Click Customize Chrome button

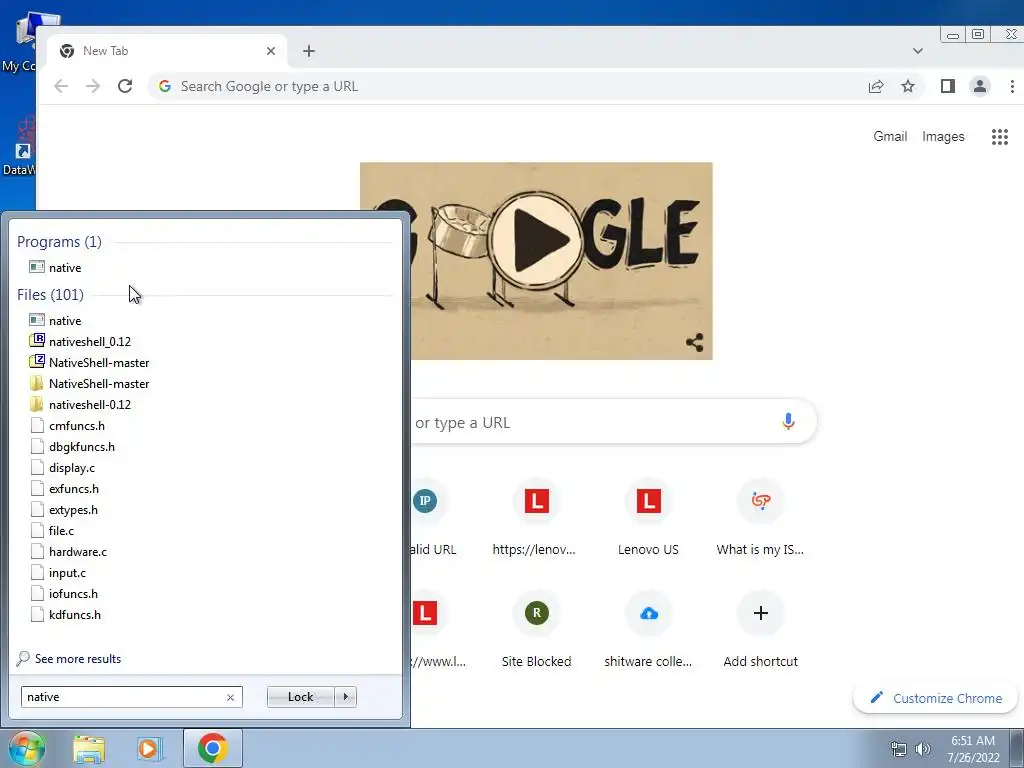pos(936,698)
